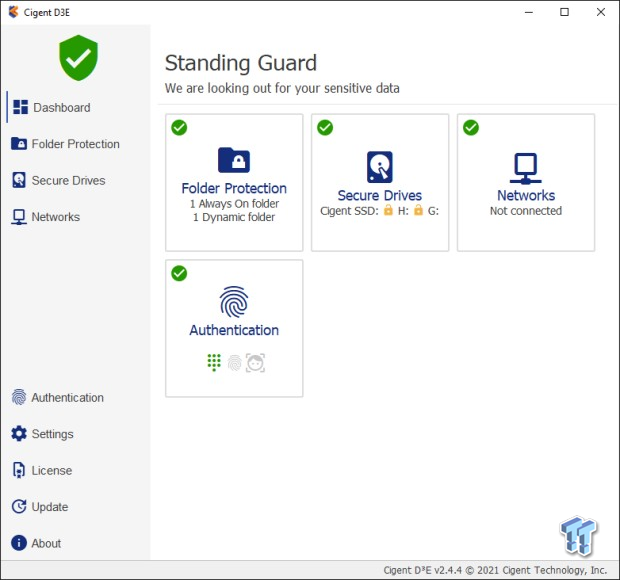The height and width of the screenshot is (580, 620).
Task: Click the Cigent logo in title bar
Action: click(x=13, y=12)
